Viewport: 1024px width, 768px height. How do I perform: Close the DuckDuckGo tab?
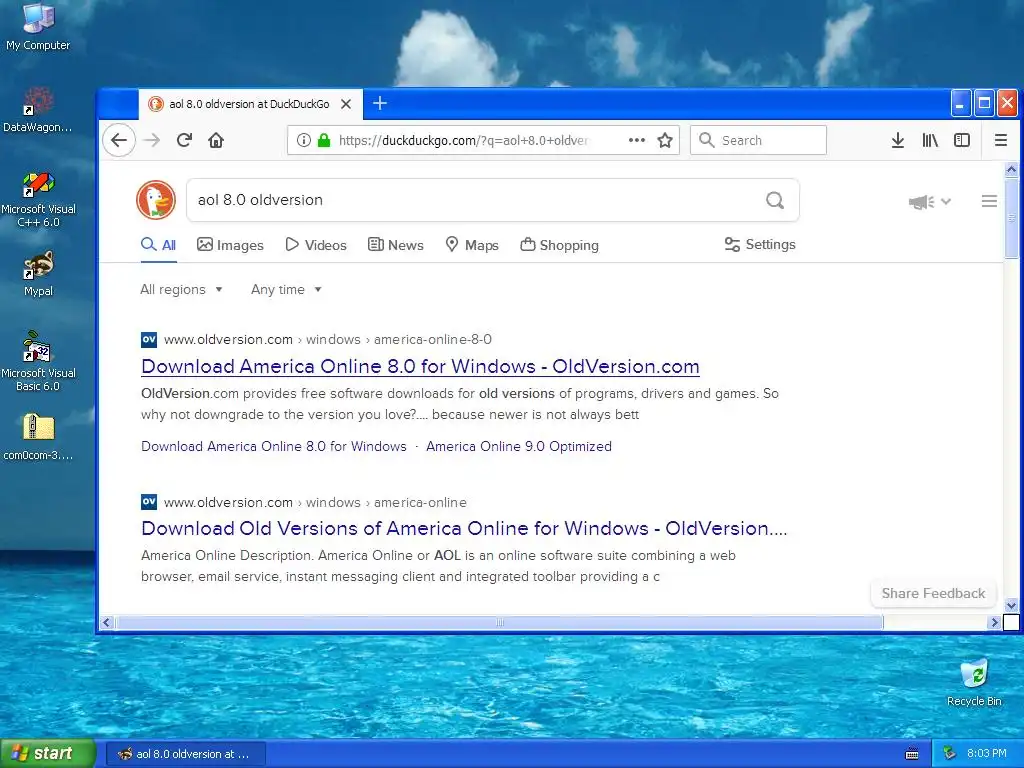[x=346, y=104]
